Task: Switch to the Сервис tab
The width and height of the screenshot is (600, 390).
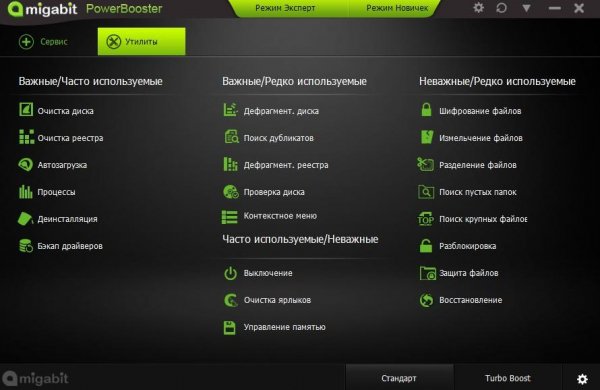Action: 43,41
